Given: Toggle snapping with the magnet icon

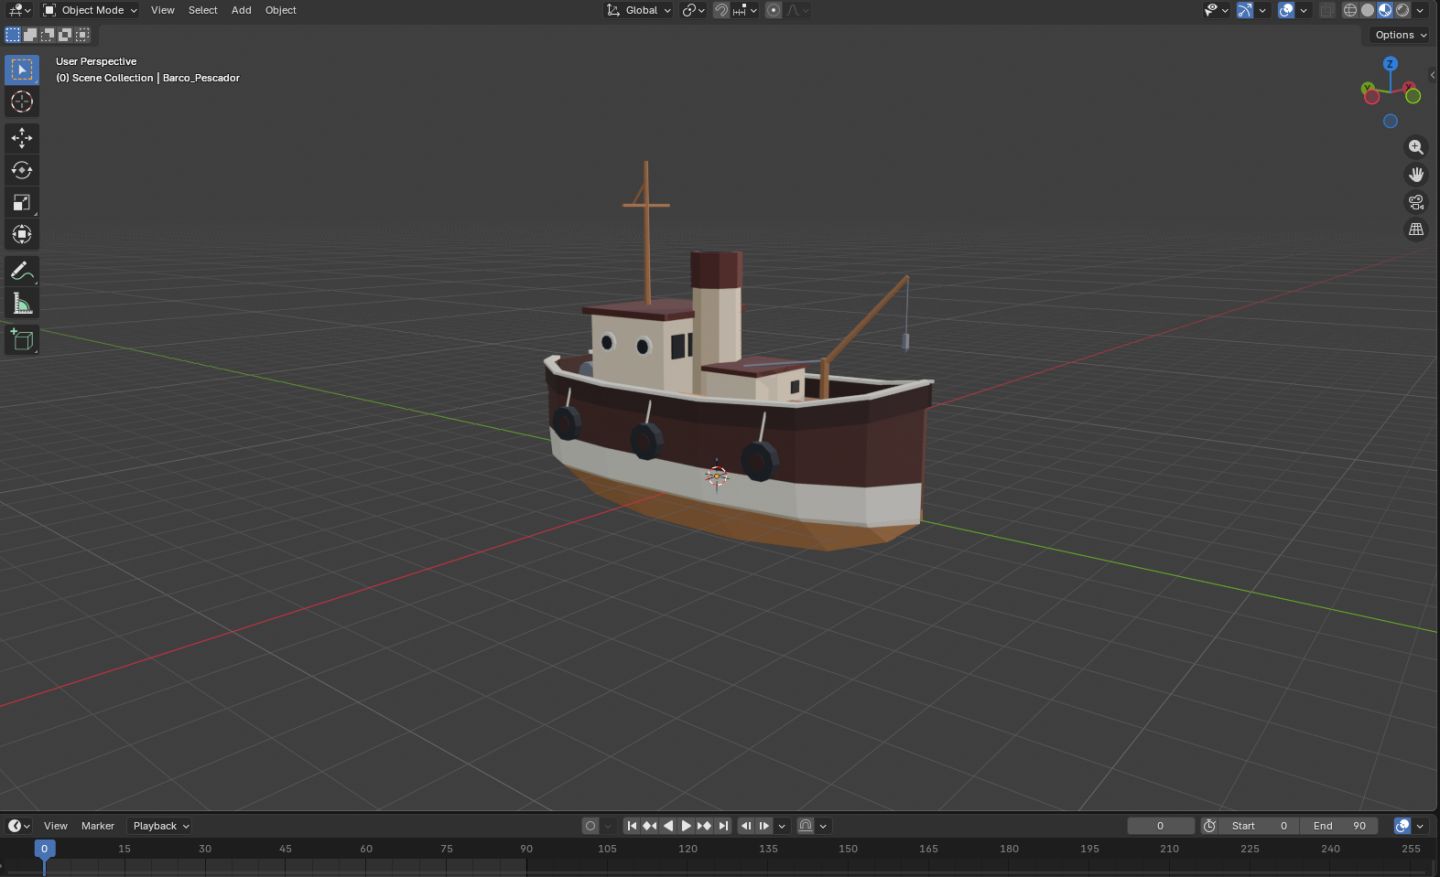Looking at the screenshot, I should pos(721,10).
